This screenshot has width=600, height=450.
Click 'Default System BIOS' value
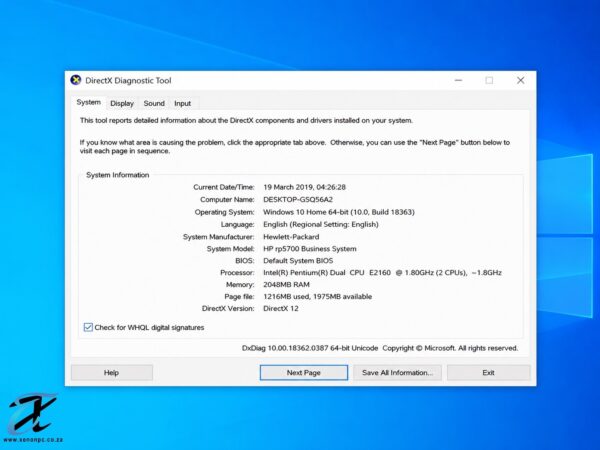[298, 261]
